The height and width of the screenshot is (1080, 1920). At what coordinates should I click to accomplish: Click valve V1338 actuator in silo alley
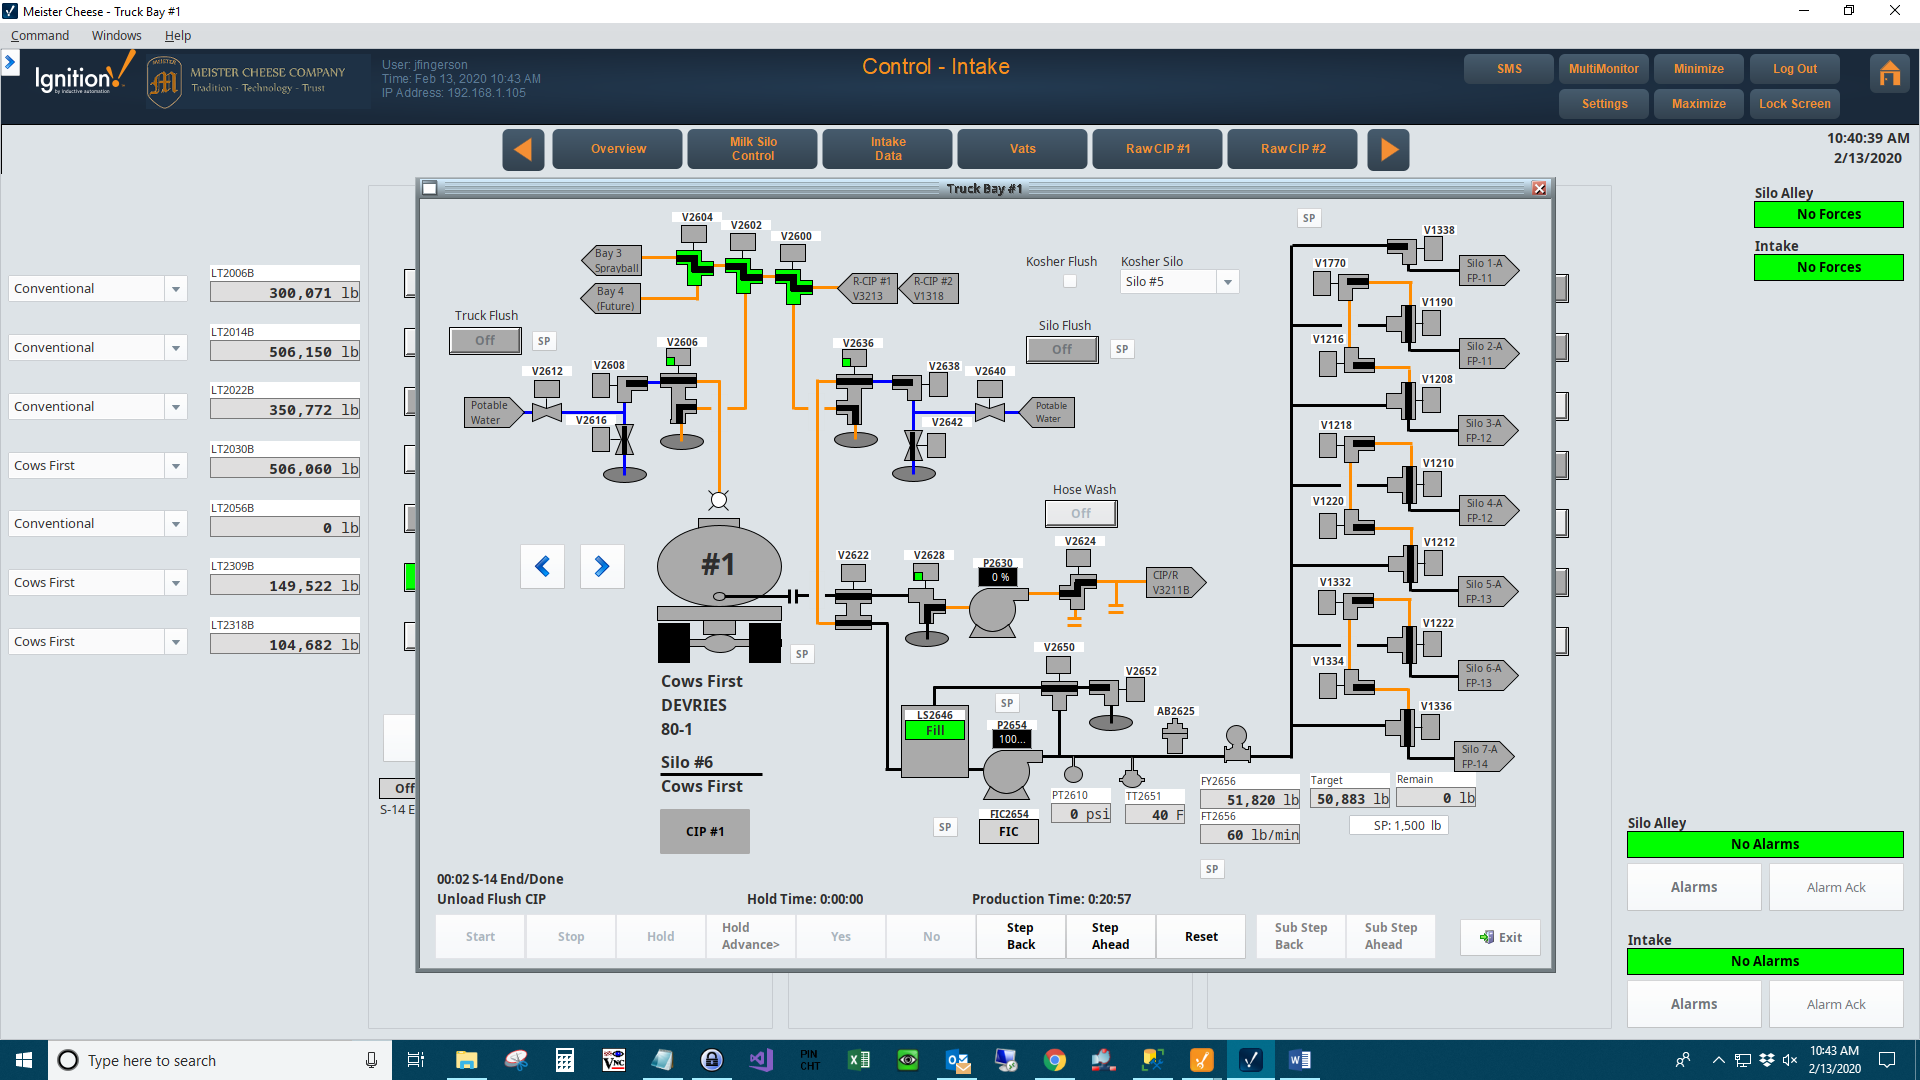[1433, 248]
